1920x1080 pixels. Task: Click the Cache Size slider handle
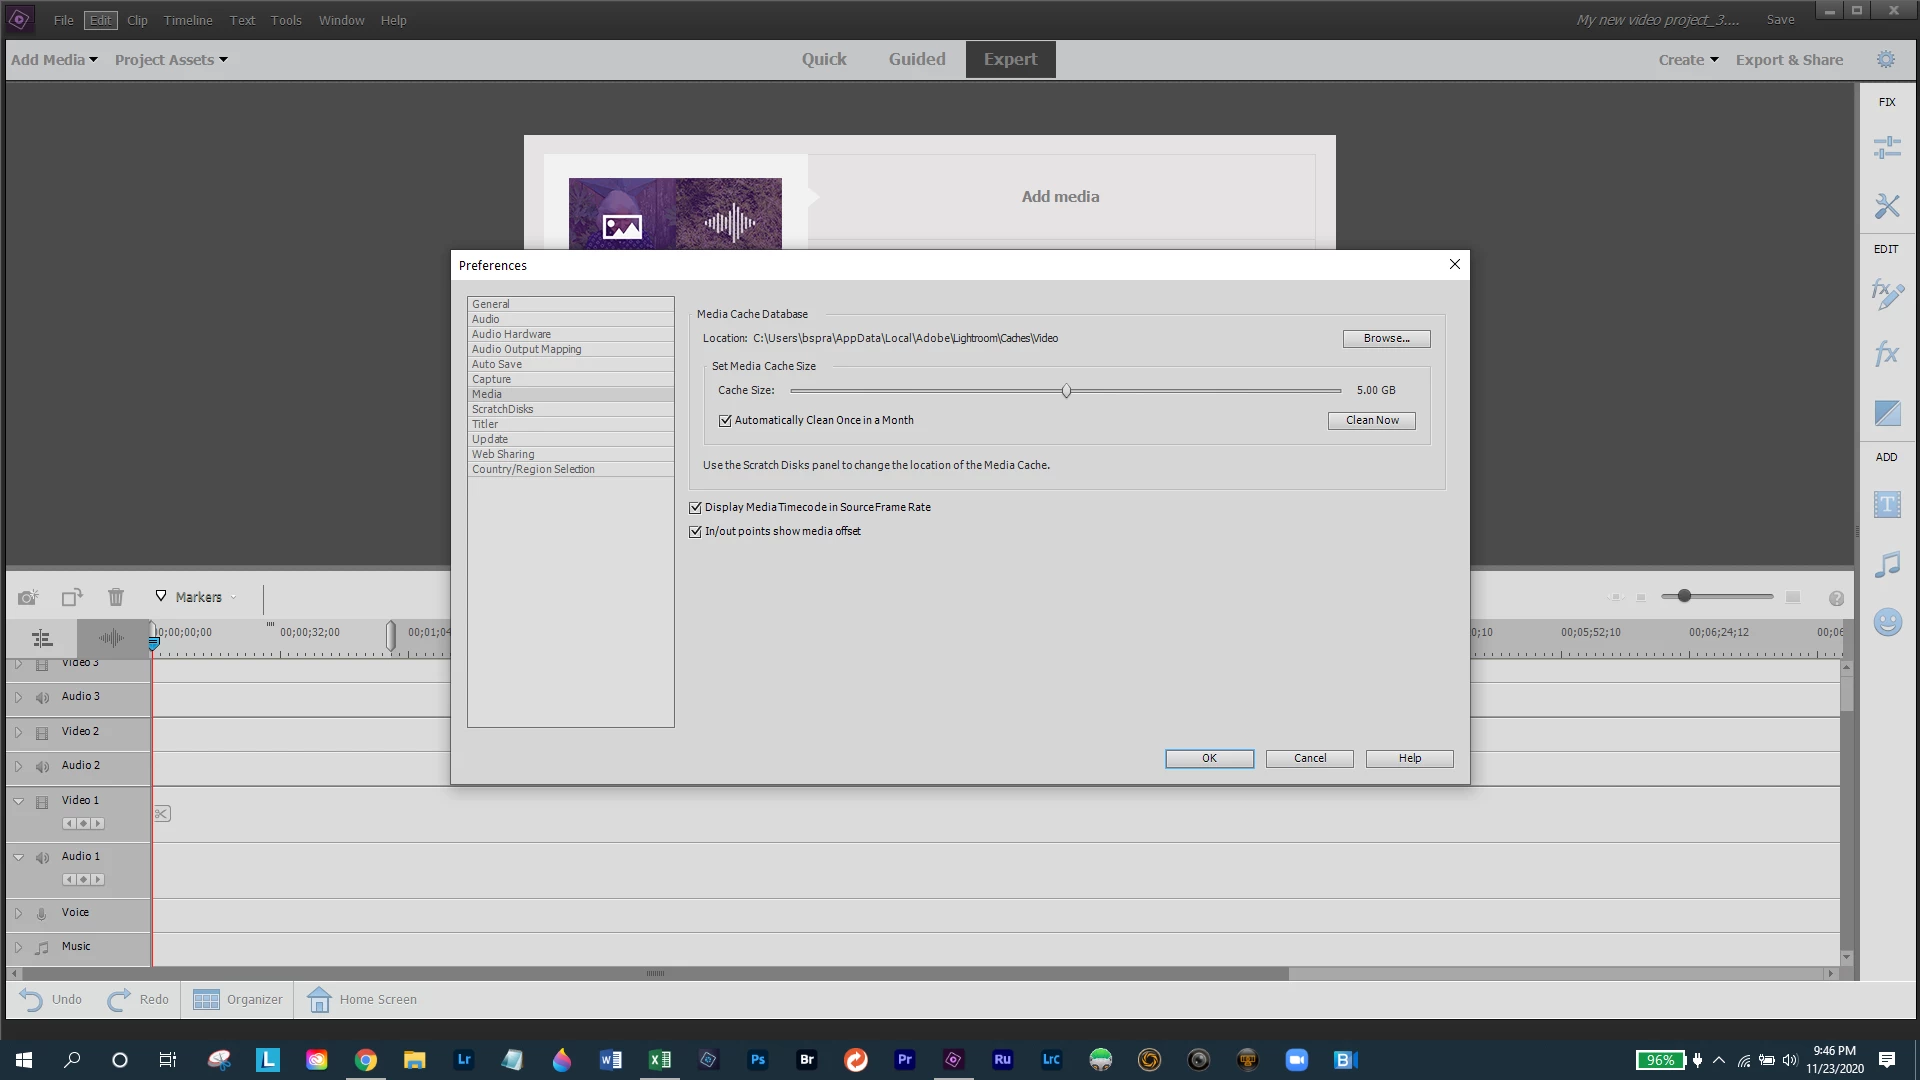pos(1066,391)
